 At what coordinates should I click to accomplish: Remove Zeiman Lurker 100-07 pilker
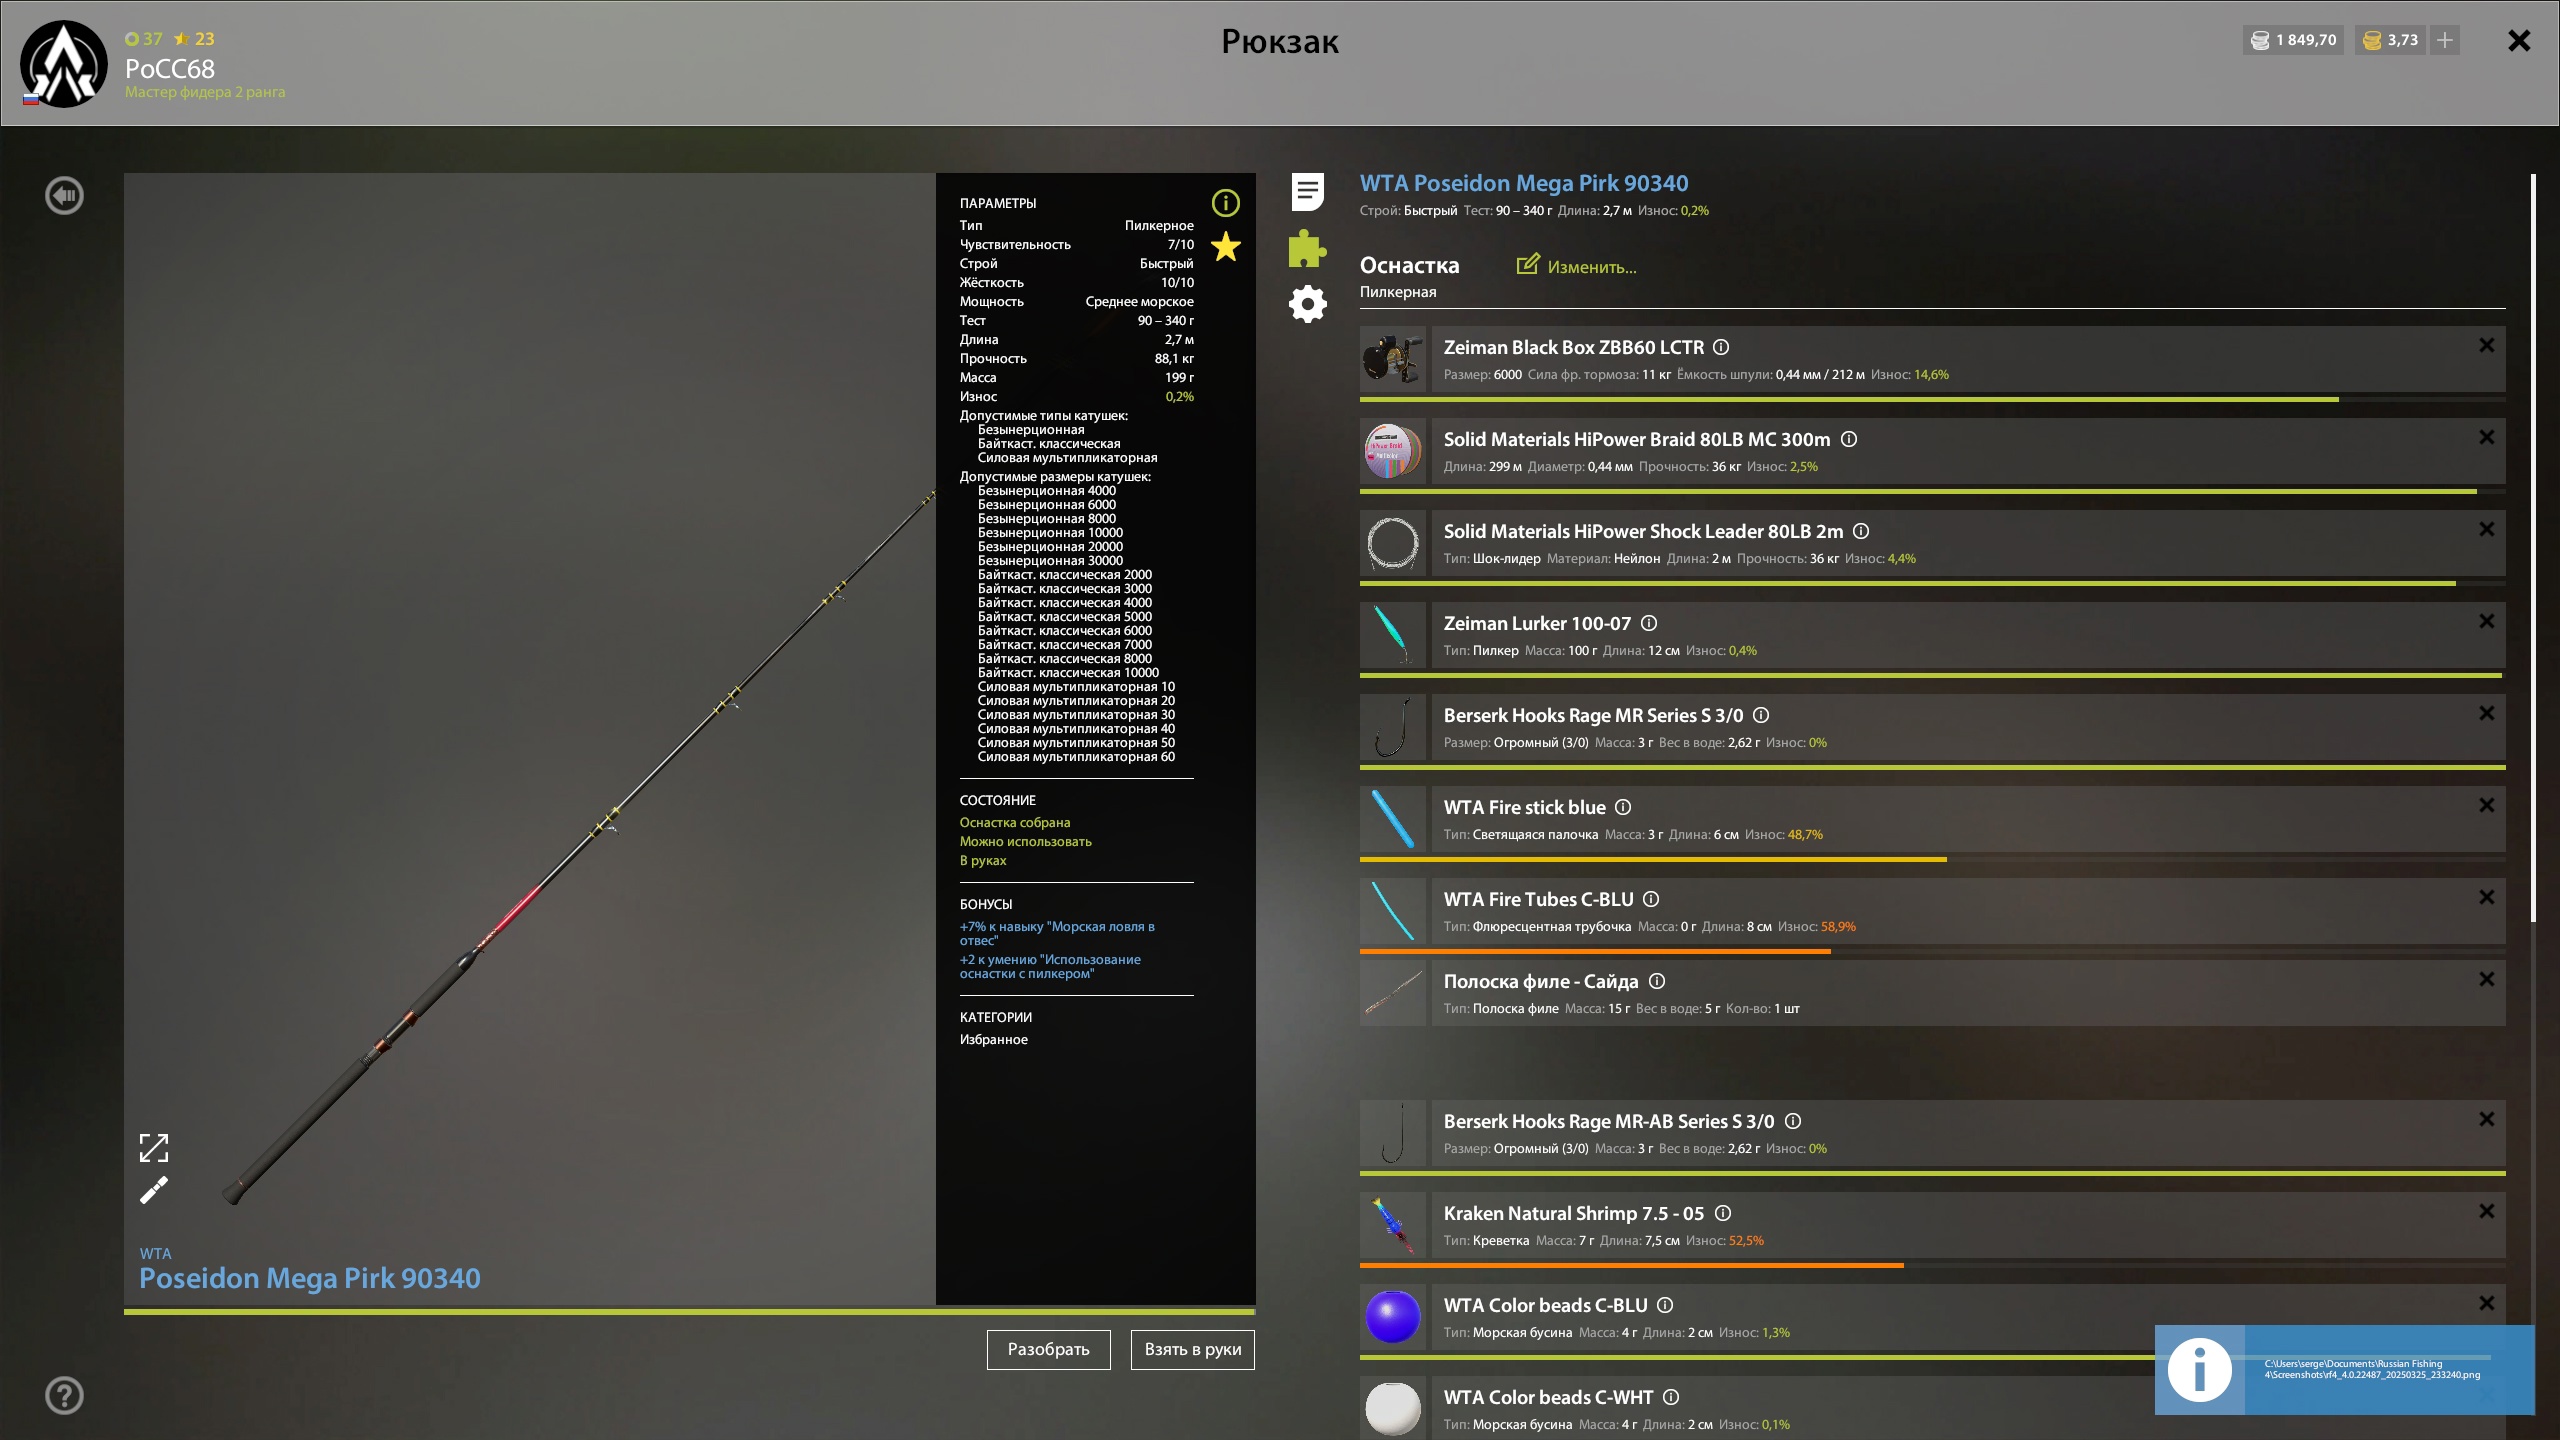point(2487,621)
